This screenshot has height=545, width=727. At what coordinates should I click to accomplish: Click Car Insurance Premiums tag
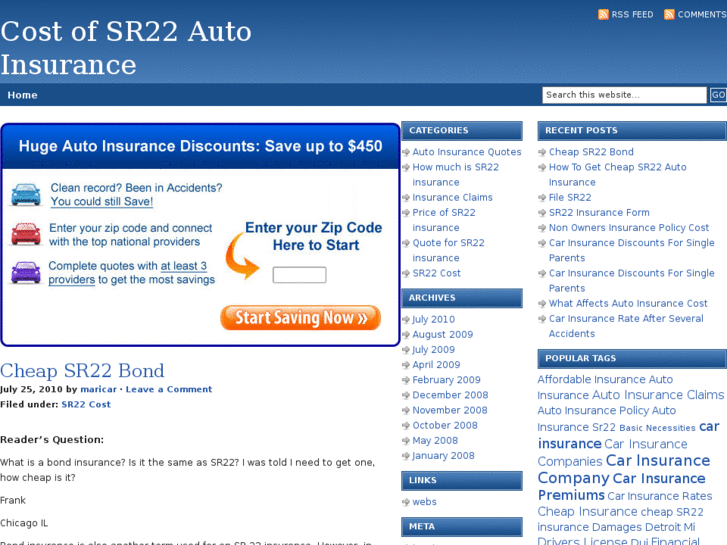click(621, 487)
